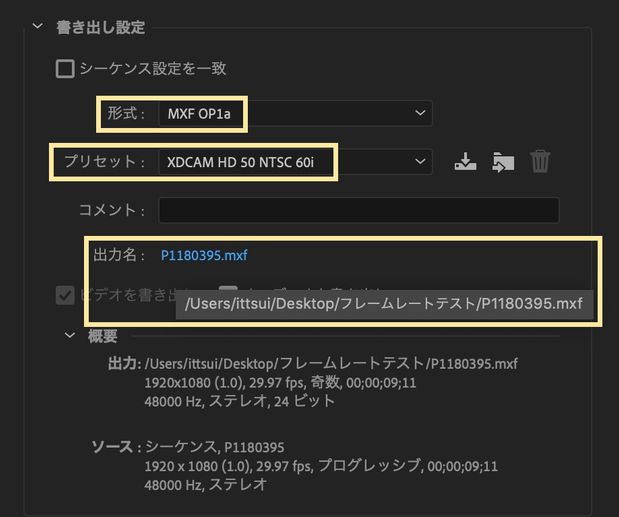Click the 出力名 label
Screen dimensions: 619x517
pos(119,255)
